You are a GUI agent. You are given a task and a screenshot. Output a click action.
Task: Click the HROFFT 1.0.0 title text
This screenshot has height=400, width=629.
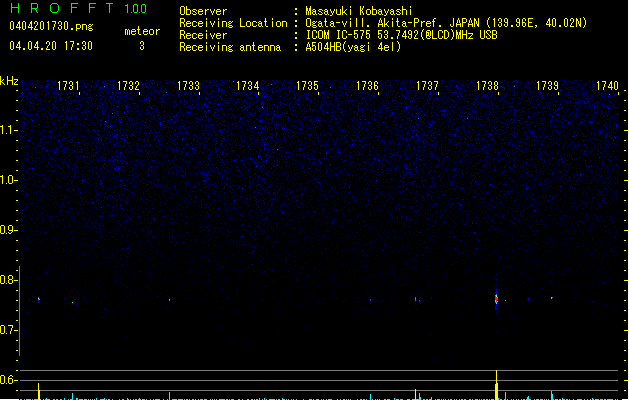click(78, 8)
